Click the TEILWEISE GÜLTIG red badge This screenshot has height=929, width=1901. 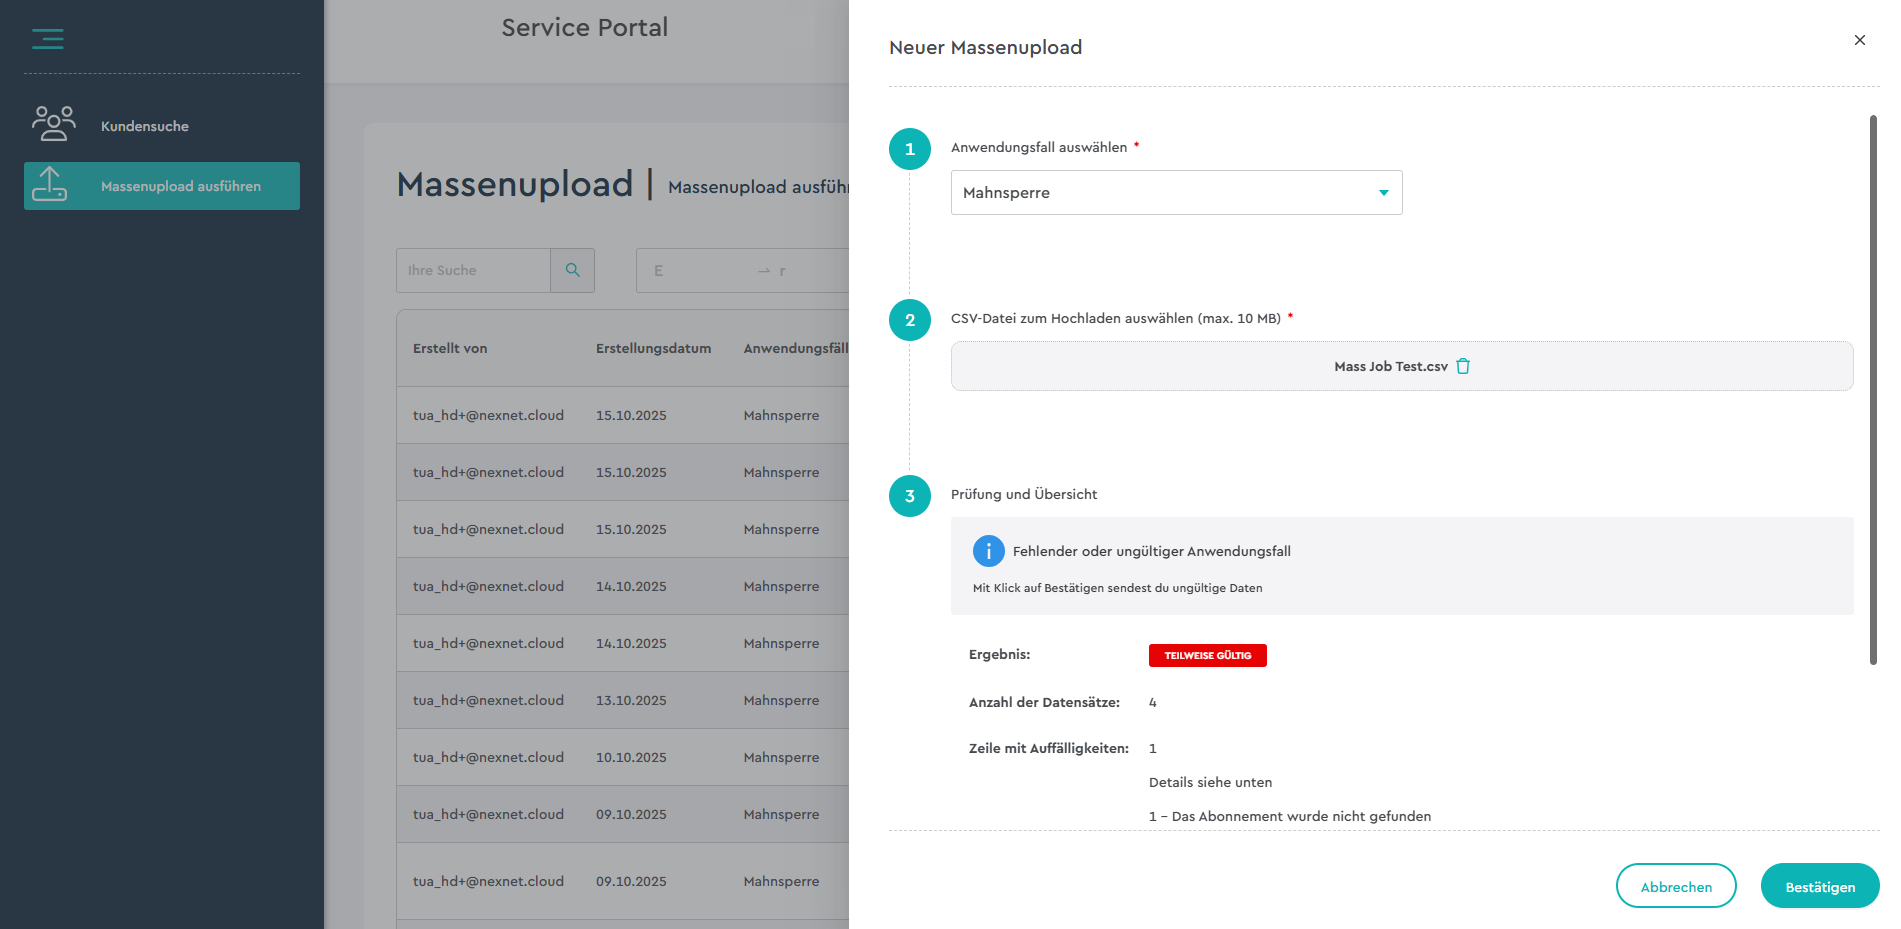[x=1207, y=655]
